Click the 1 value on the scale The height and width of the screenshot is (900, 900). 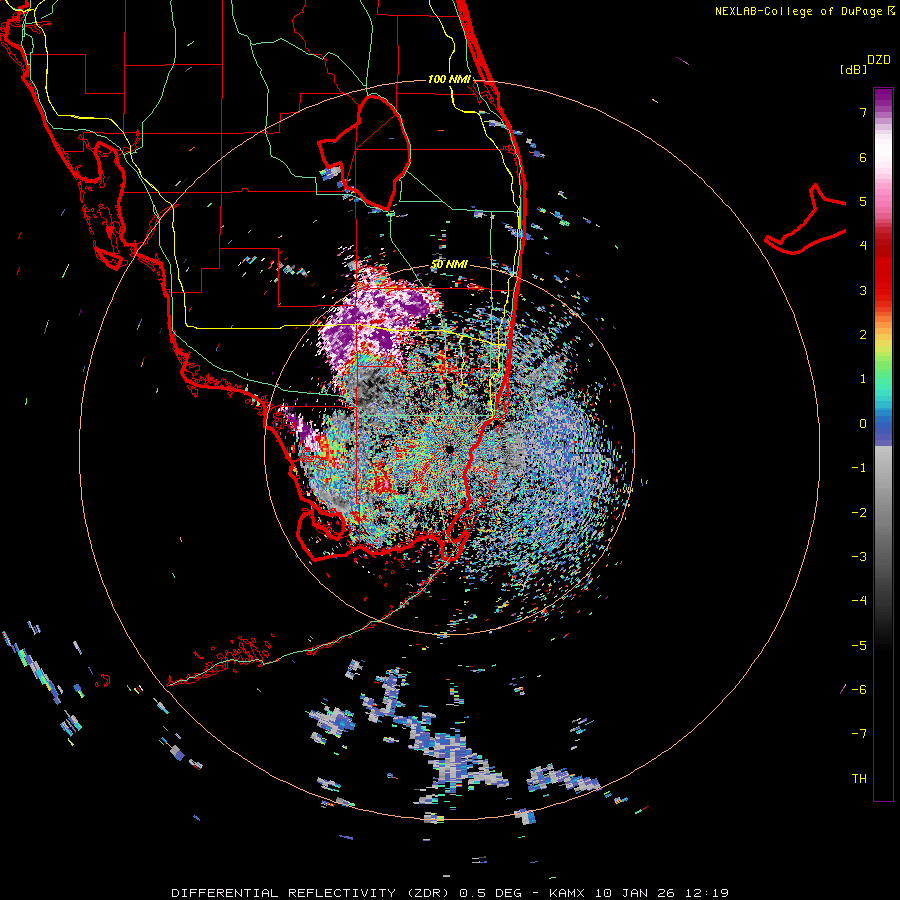[x=863, y=379]
